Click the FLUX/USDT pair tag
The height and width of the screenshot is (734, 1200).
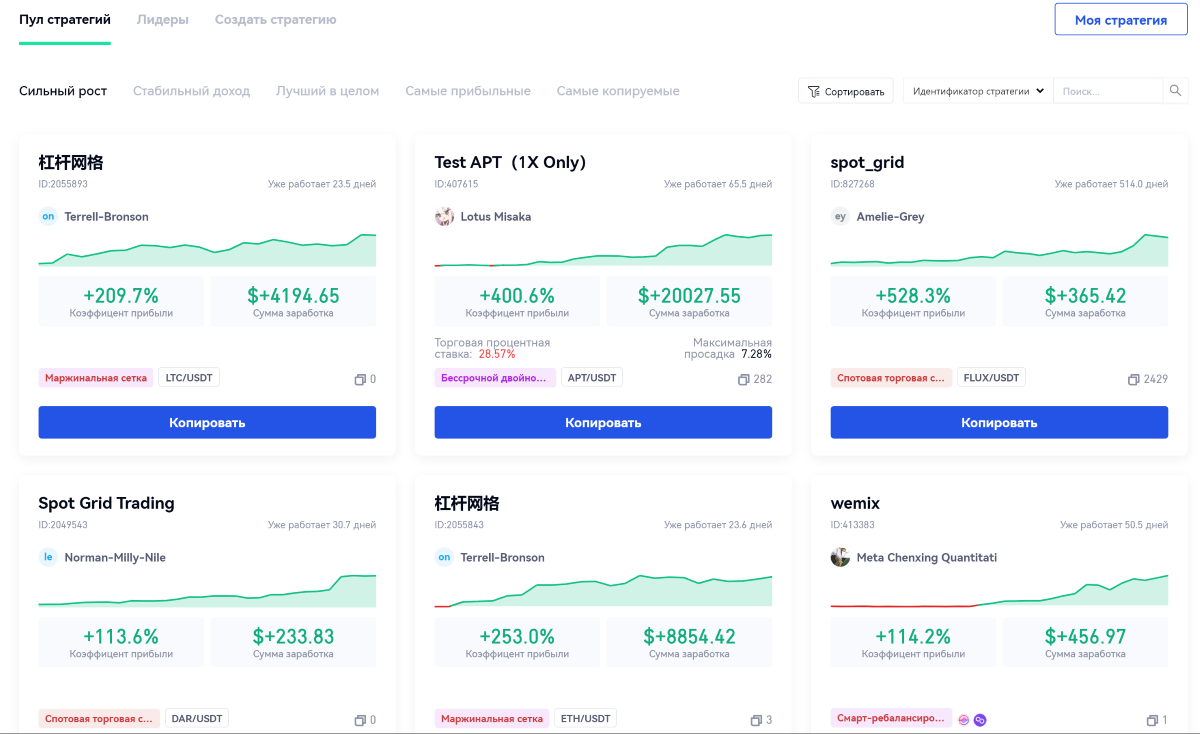point(991,378)
